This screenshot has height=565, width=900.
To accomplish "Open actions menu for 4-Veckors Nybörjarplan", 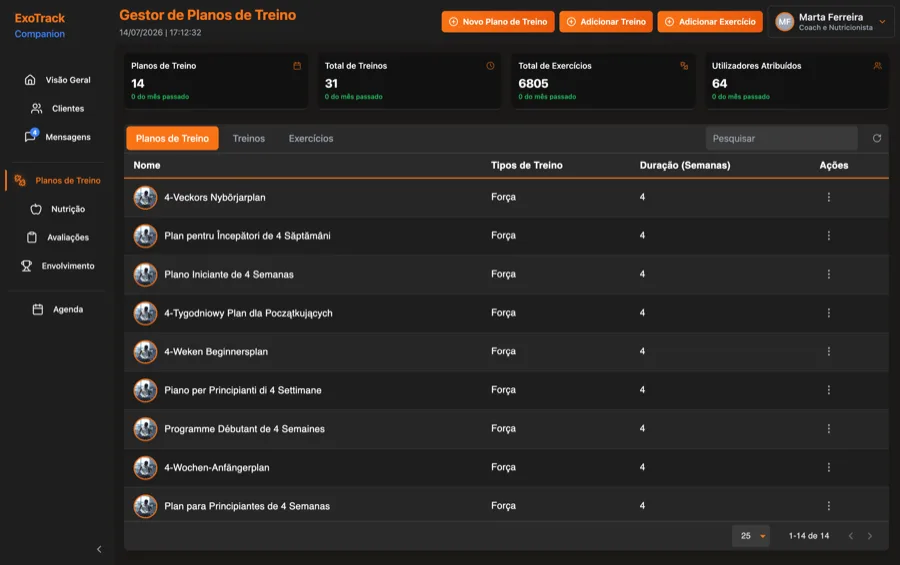I will [x=828, y=197].
